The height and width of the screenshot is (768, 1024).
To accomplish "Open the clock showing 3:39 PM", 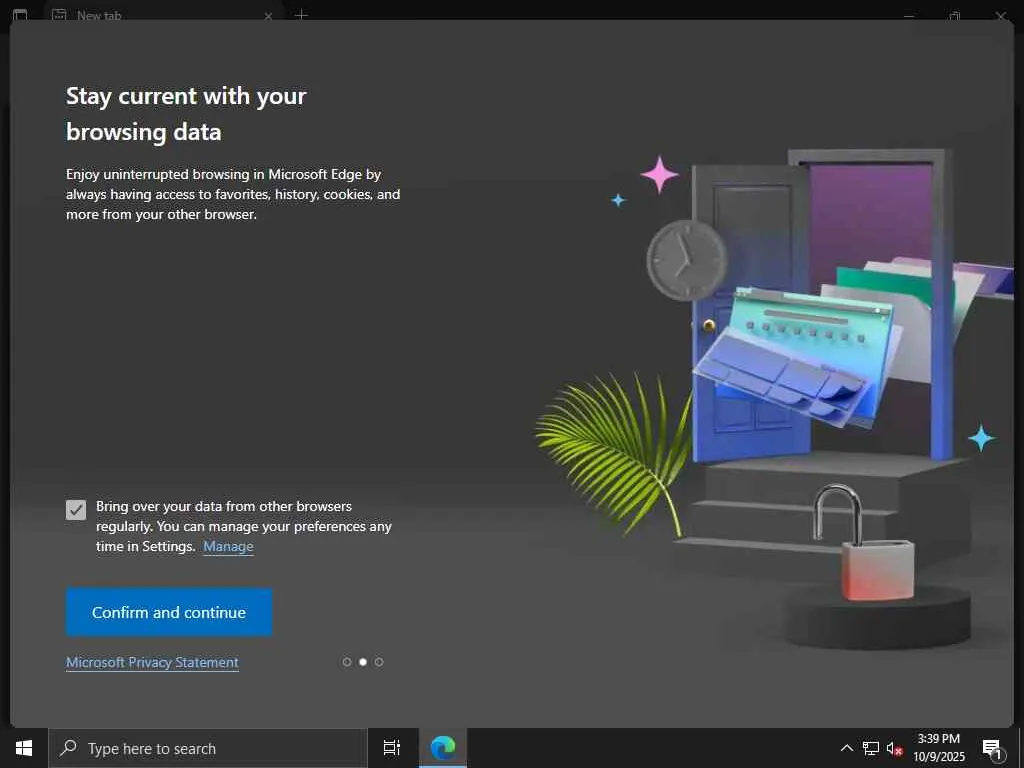I will click(938, 748).
